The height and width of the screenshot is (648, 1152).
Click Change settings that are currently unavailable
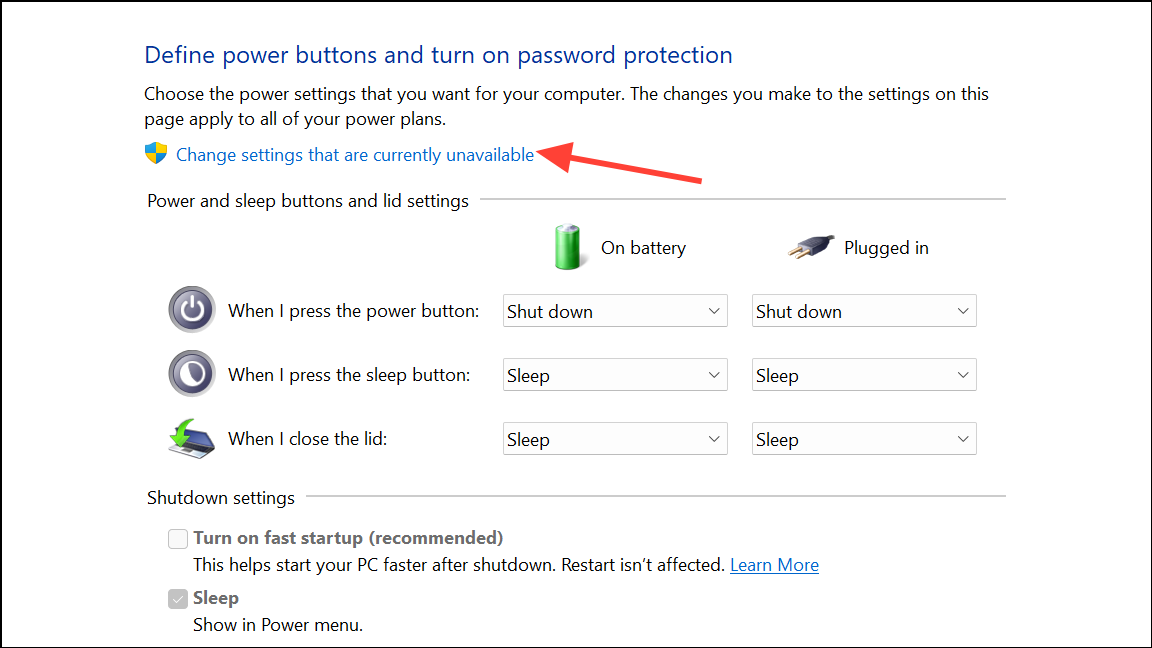tap(355, 155)
